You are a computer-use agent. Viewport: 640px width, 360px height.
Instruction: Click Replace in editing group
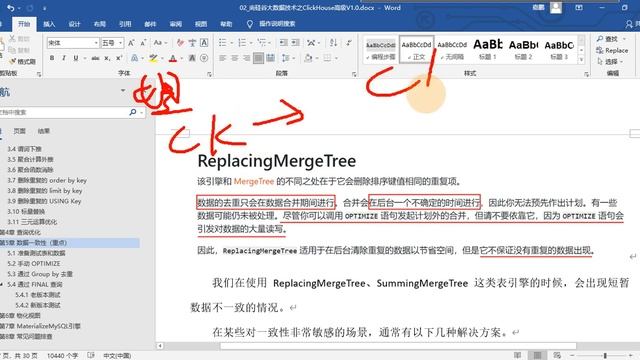tap(612, 50)
